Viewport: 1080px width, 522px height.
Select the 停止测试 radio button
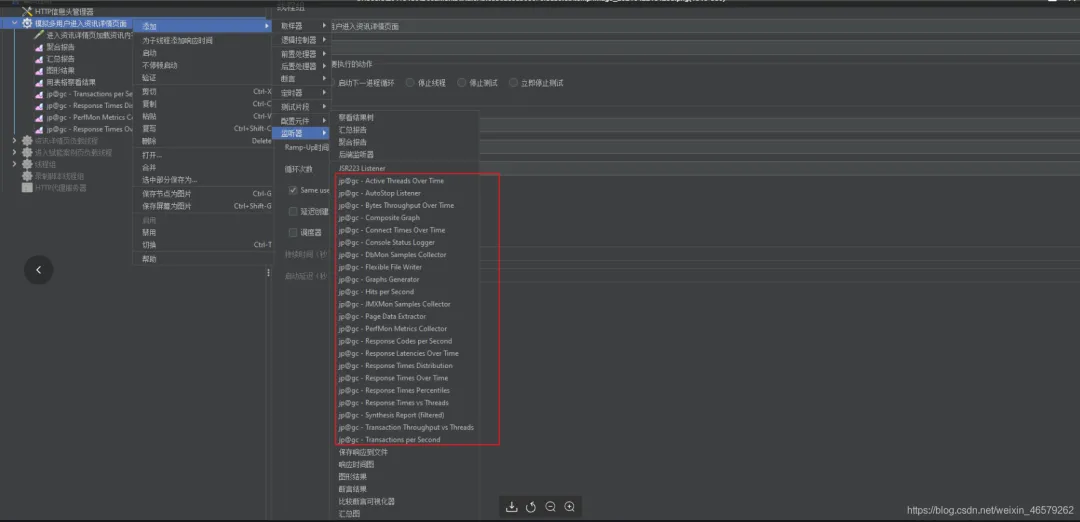(461, 83)
